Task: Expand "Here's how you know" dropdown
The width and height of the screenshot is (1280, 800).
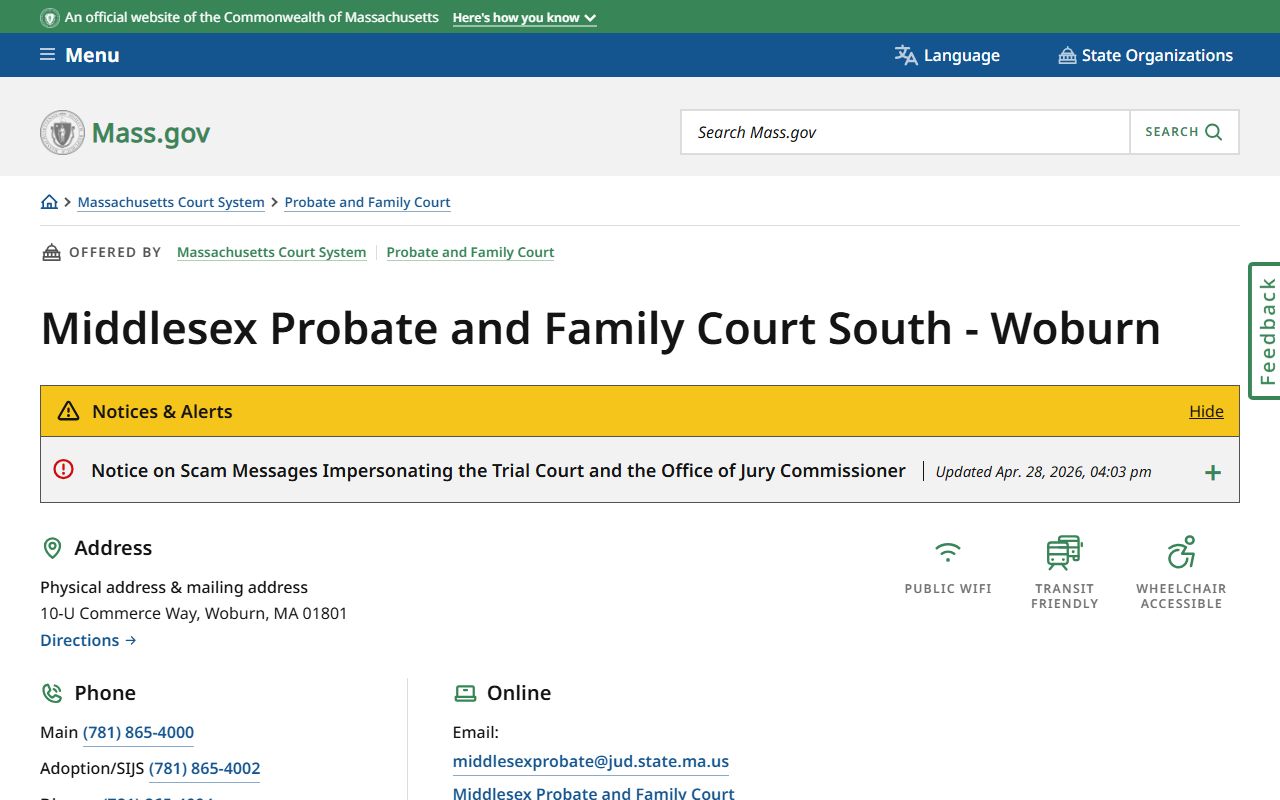Action: click(x=524, y=18)
